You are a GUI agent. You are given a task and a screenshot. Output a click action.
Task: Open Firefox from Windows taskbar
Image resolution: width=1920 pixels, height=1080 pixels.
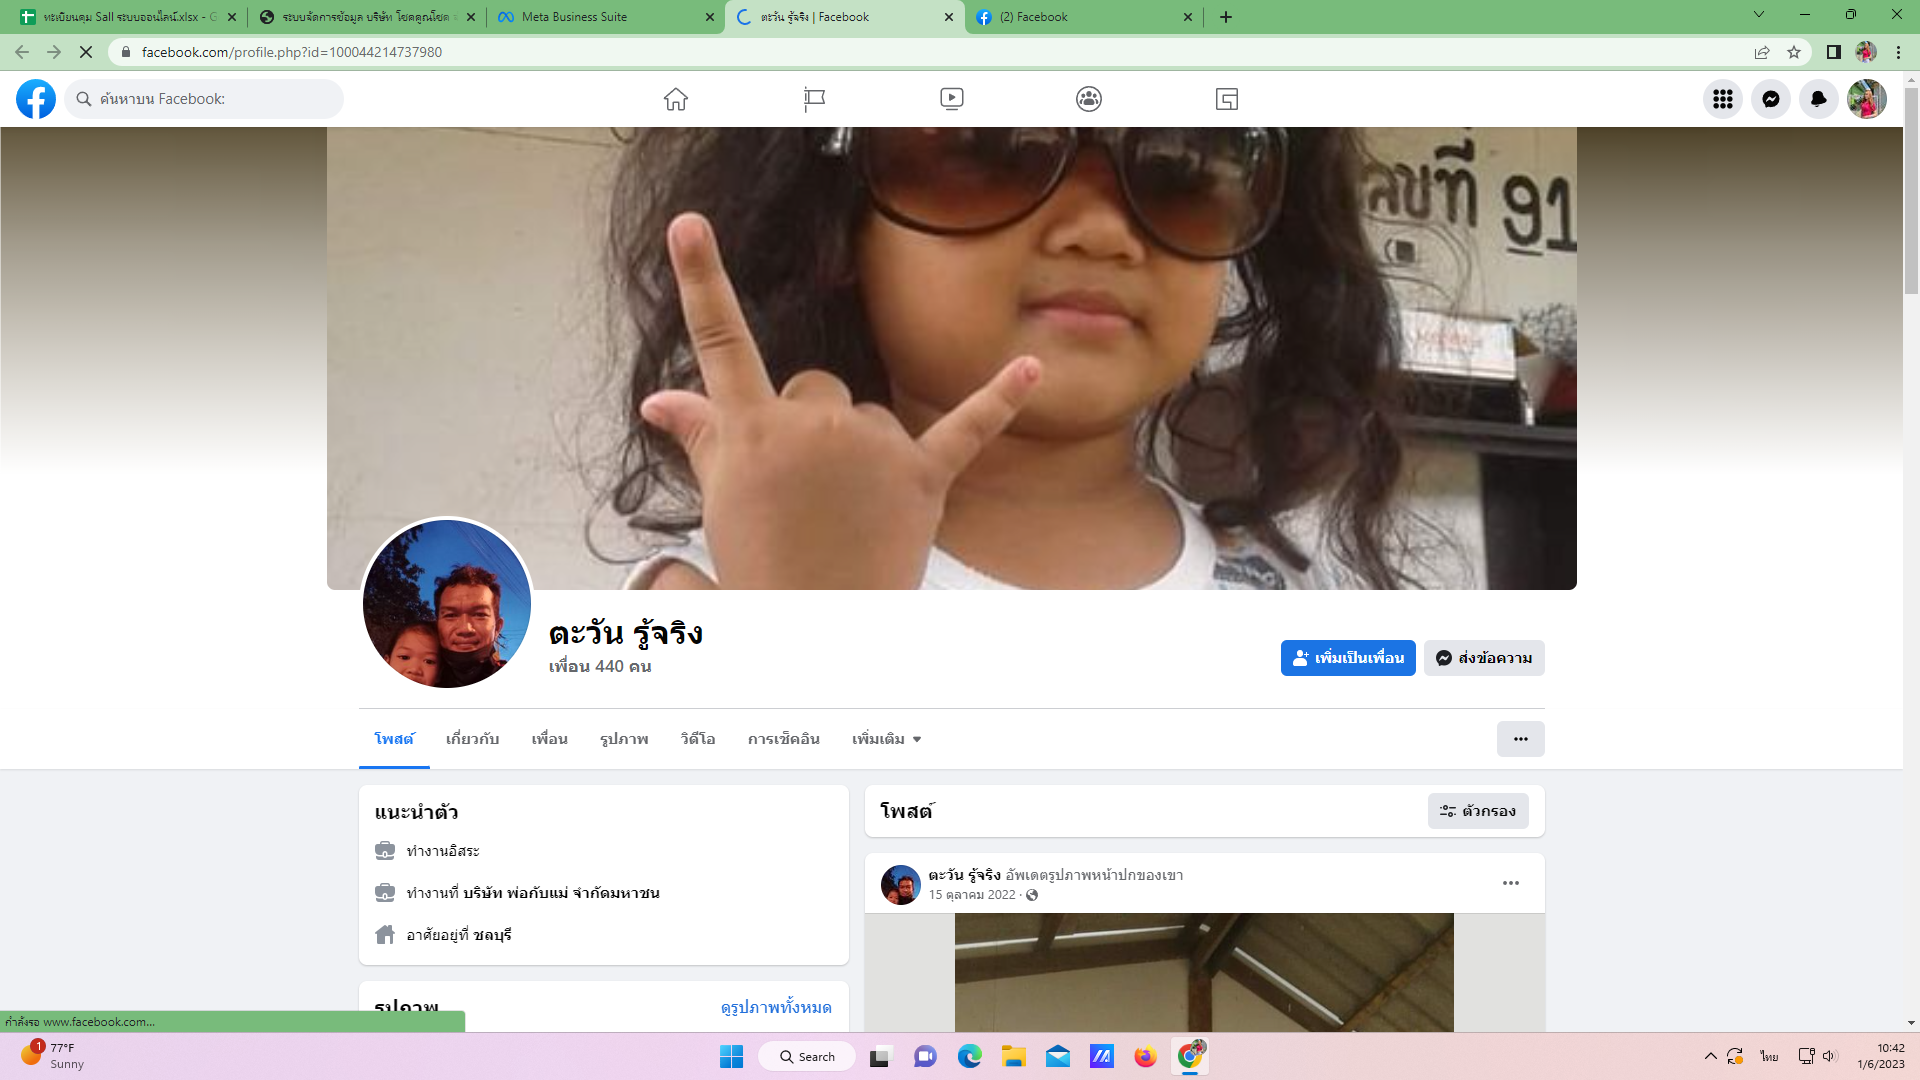(x=1145, y=1057)
